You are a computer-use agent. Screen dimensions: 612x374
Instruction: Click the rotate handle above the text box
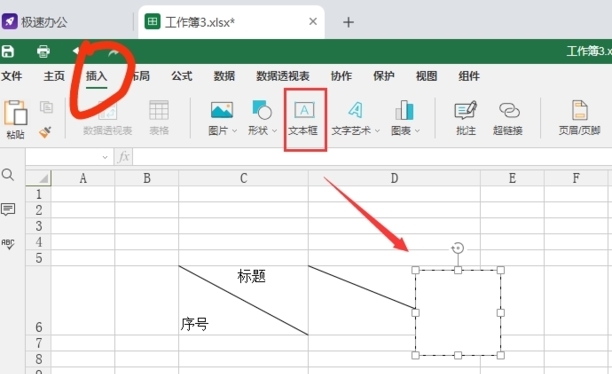457,248
